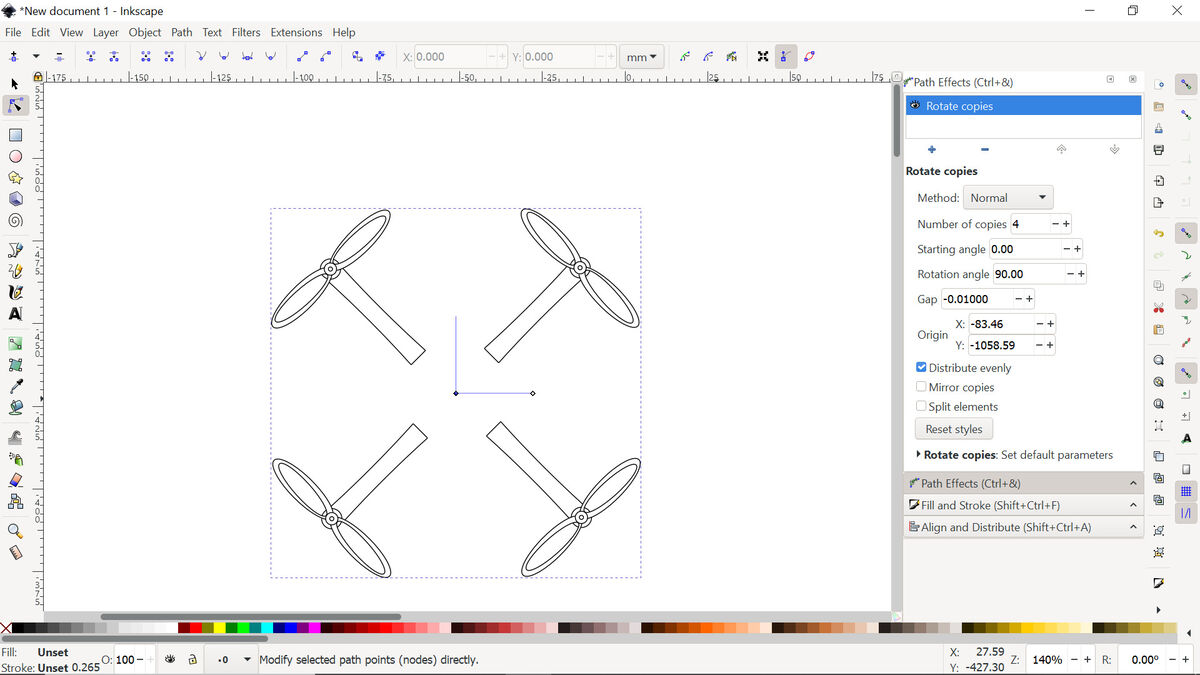Select the Ellipse tool
Image resolution: width=1200 pixels, height=675 pixels.
15,157
